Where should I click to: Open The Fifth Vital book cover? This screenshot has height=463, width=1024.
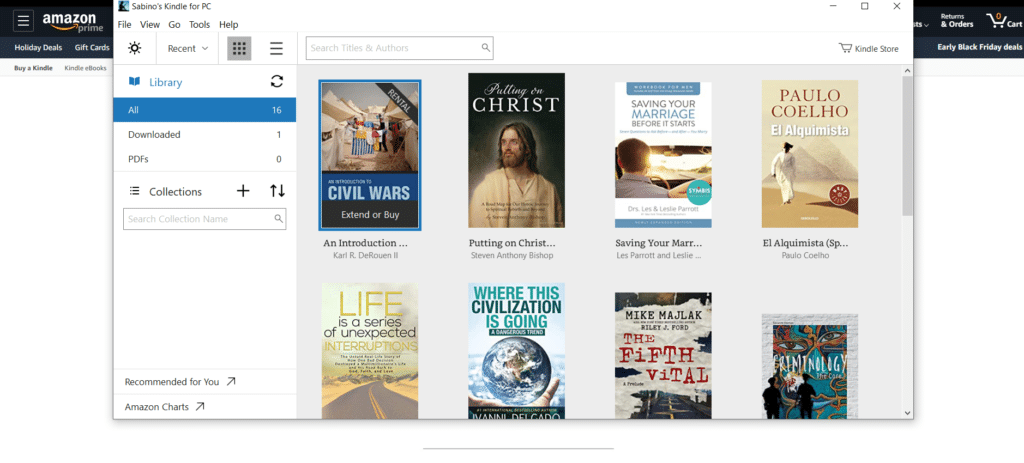coord(663,355)
